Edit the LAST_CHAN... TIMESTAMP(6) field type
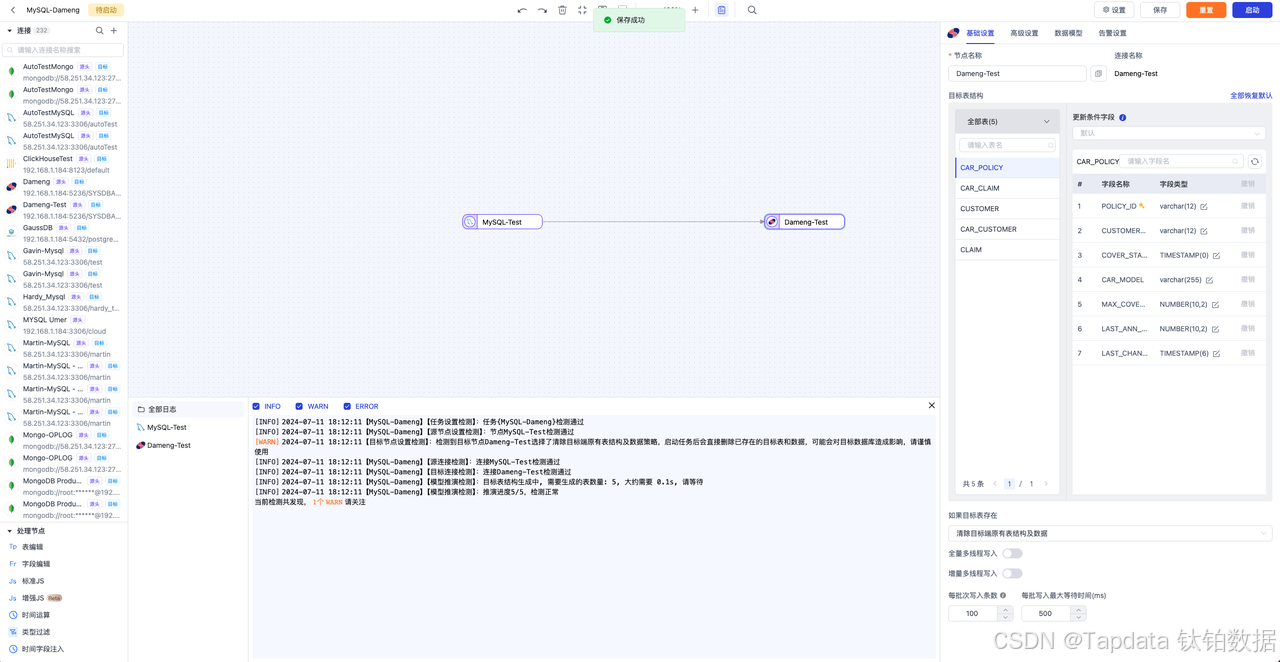1280x662 pixels. click(x=1216, y=354)
